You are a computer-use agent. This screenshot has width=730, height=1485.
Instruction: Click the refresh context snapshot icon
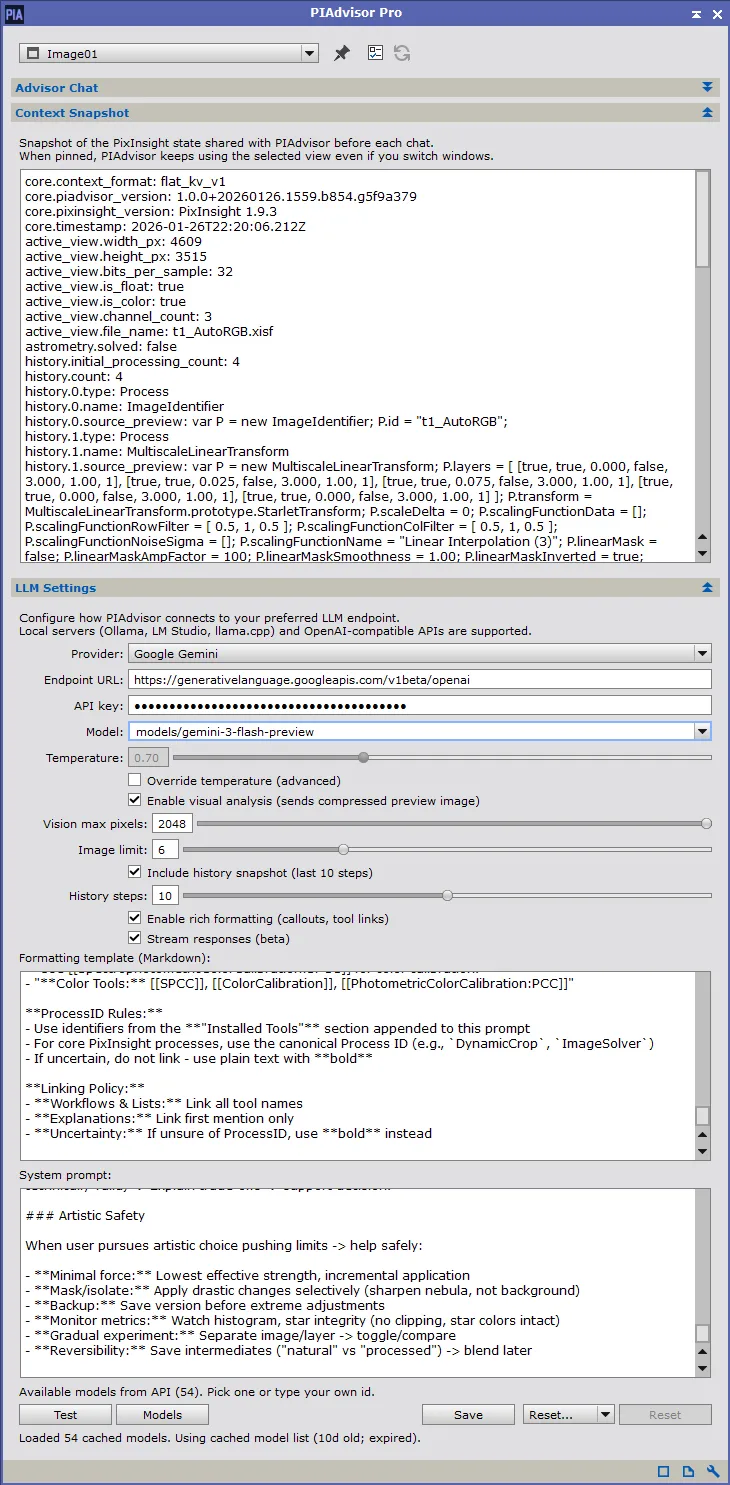coord(402,53)
